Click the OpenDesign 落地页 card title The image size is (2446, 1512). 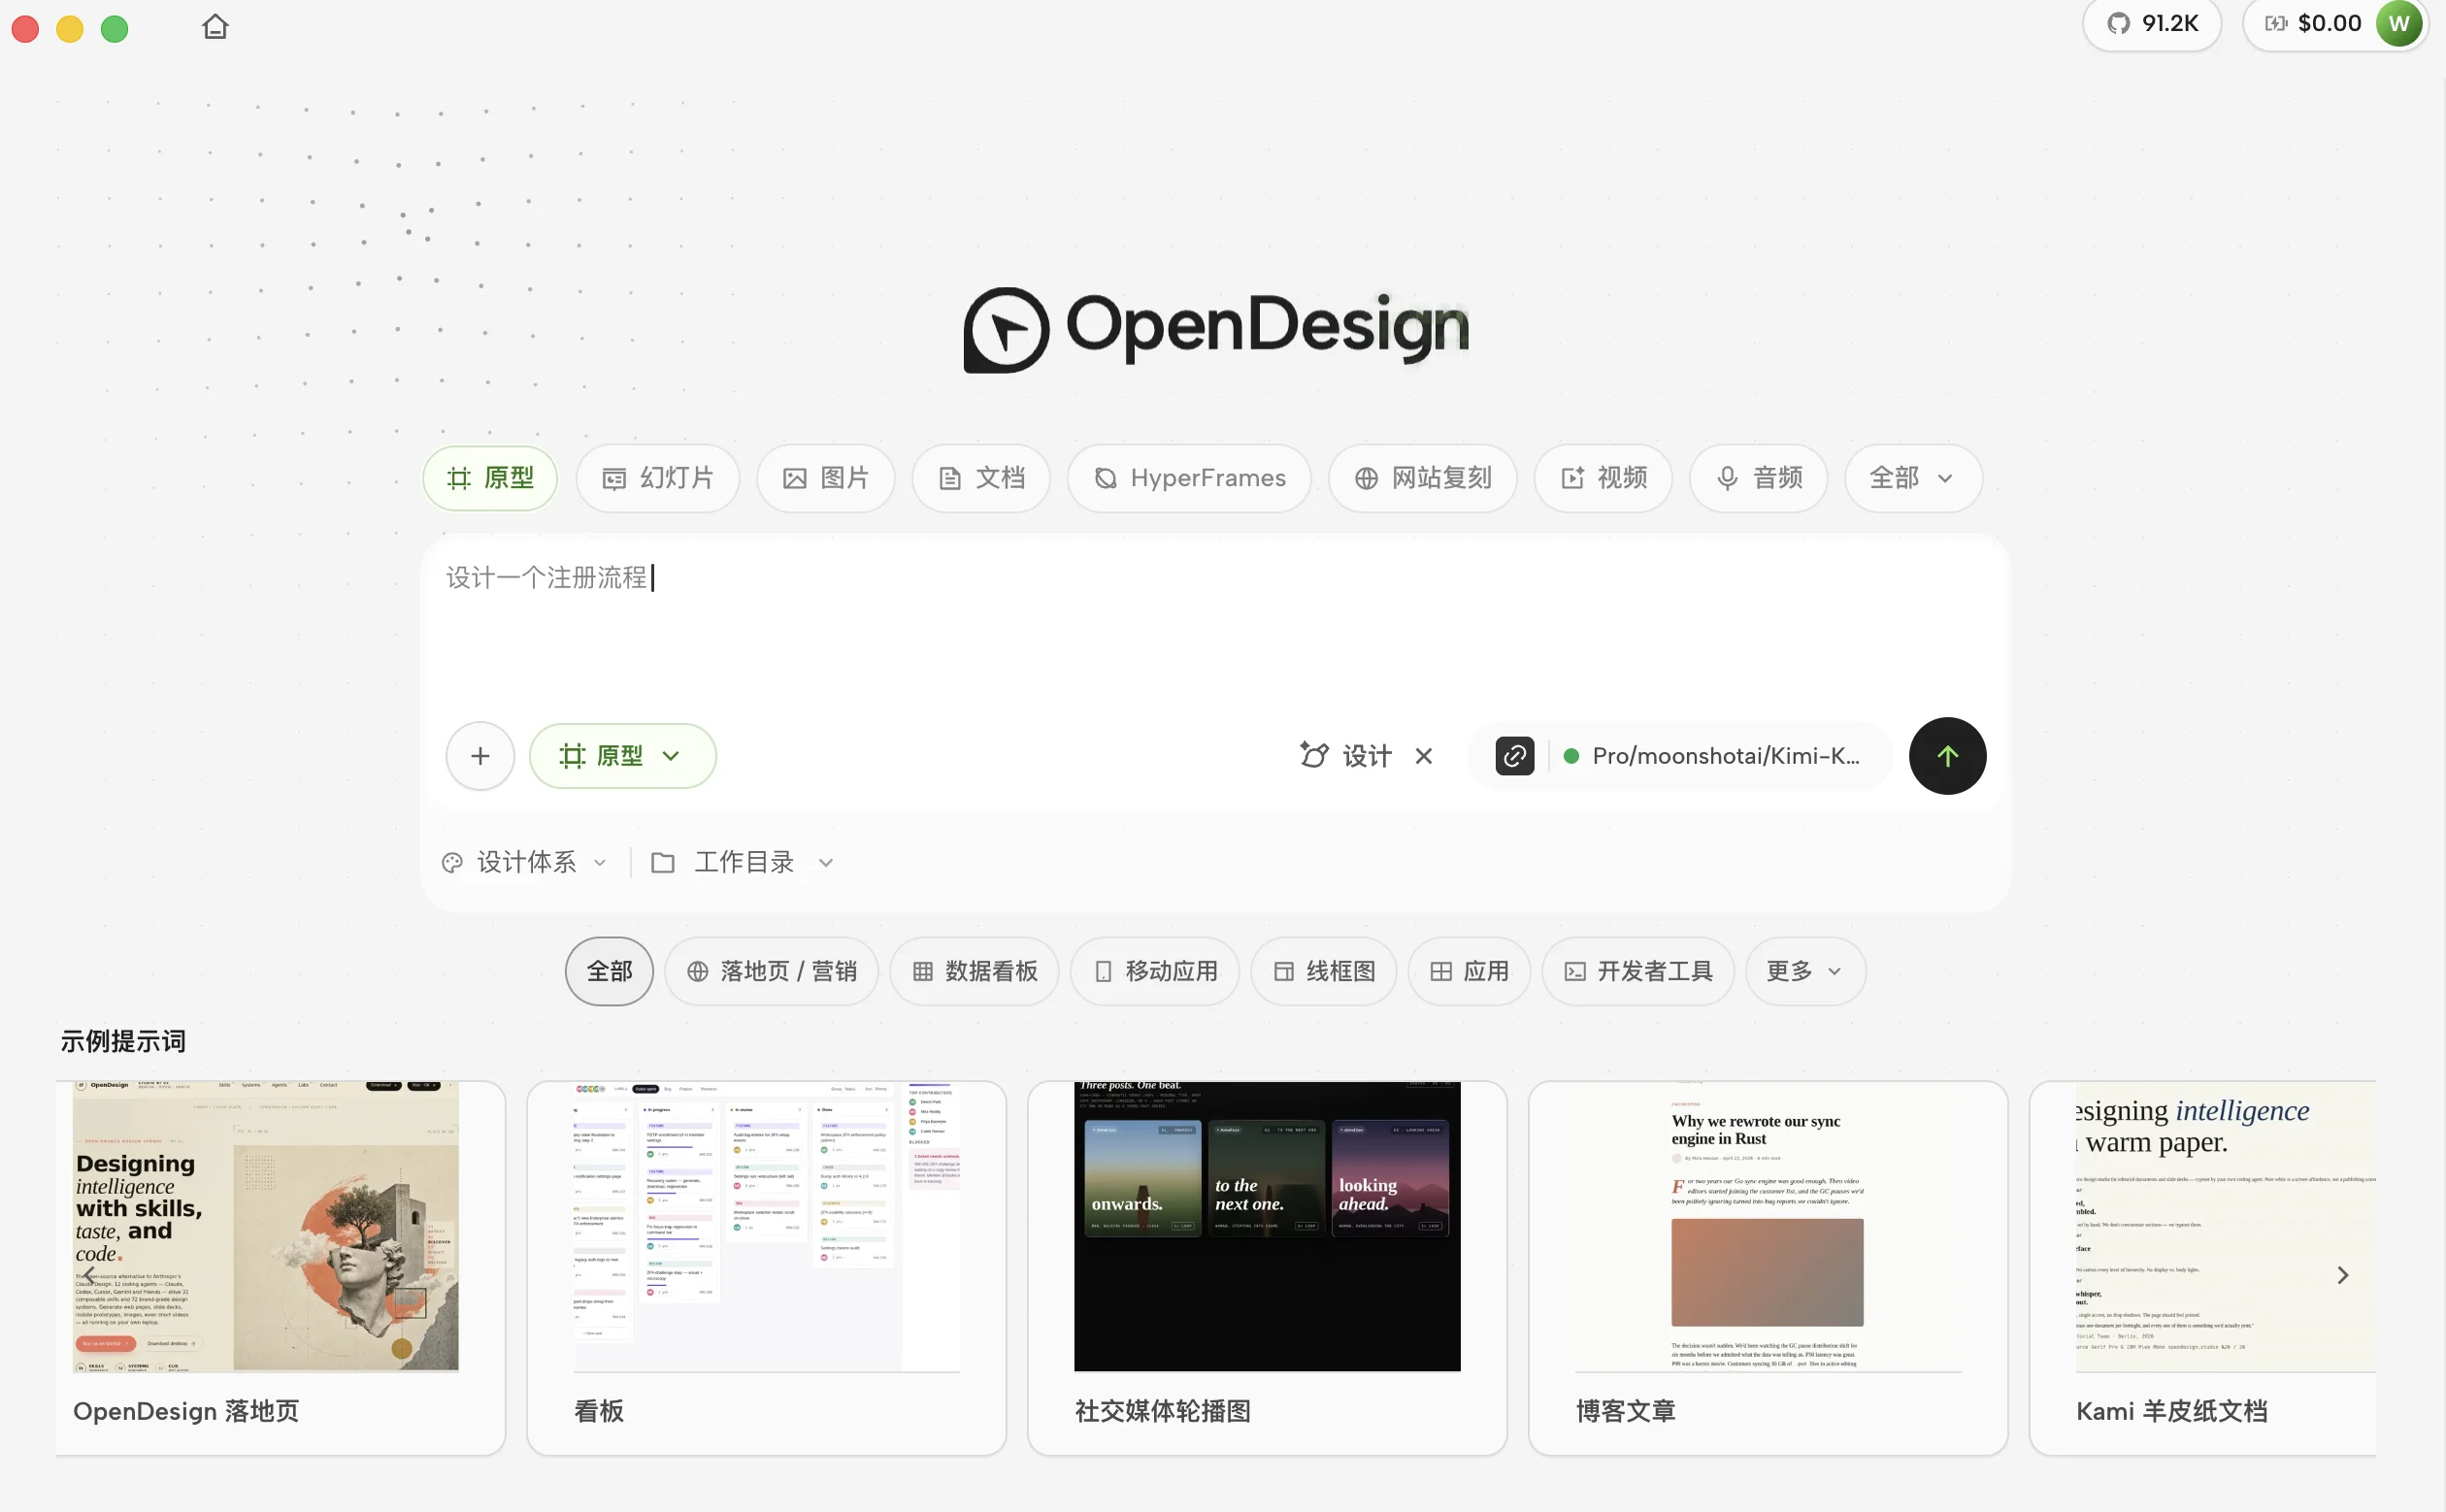186,1411
